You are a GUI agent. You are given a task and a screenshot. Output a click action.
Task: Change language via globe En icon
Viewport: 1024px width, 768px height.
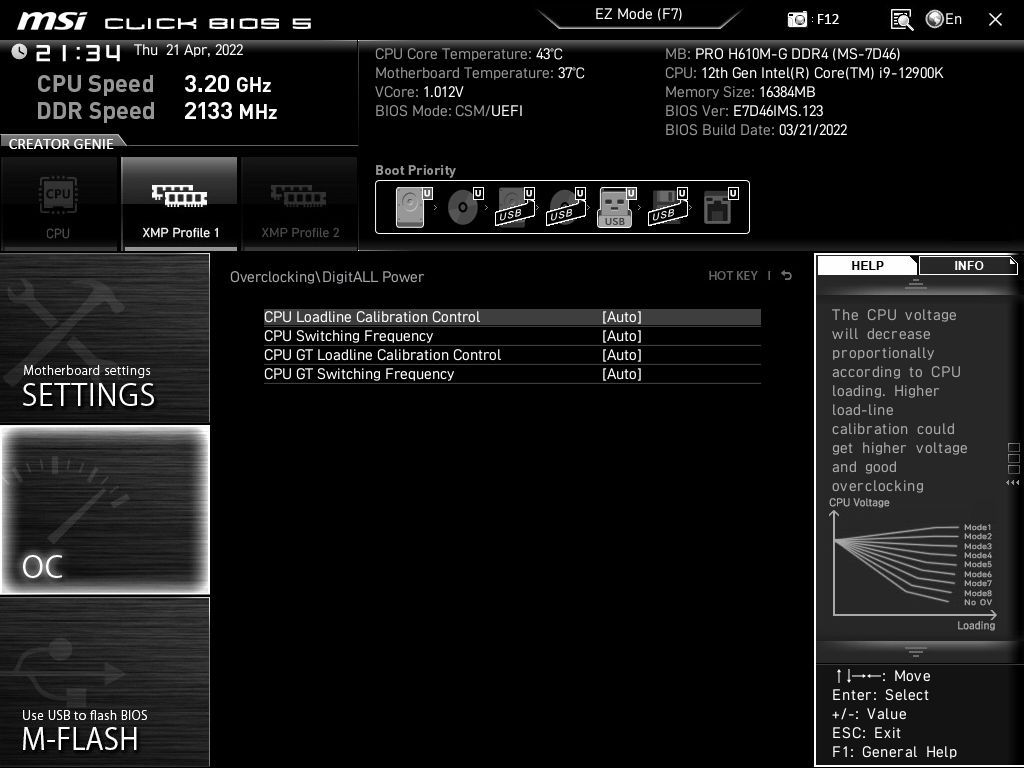click(944, 19)
